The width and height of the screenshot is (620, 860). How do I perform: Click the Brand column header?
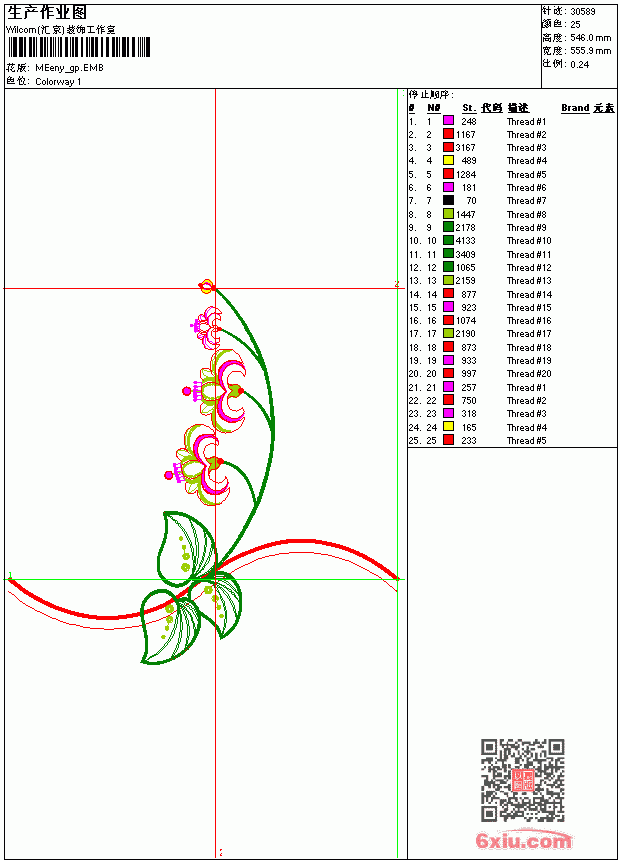tap(575, 108)
